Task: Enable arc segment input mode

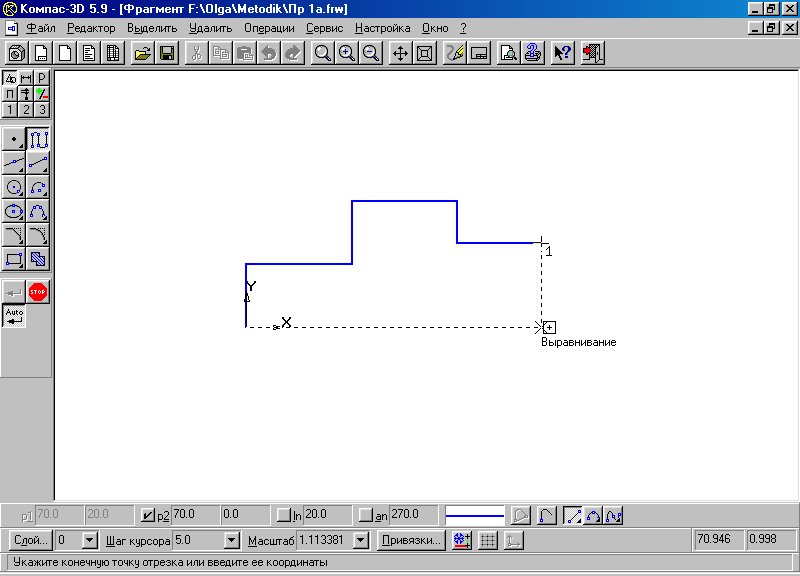Action: click(x=593, y=516)
